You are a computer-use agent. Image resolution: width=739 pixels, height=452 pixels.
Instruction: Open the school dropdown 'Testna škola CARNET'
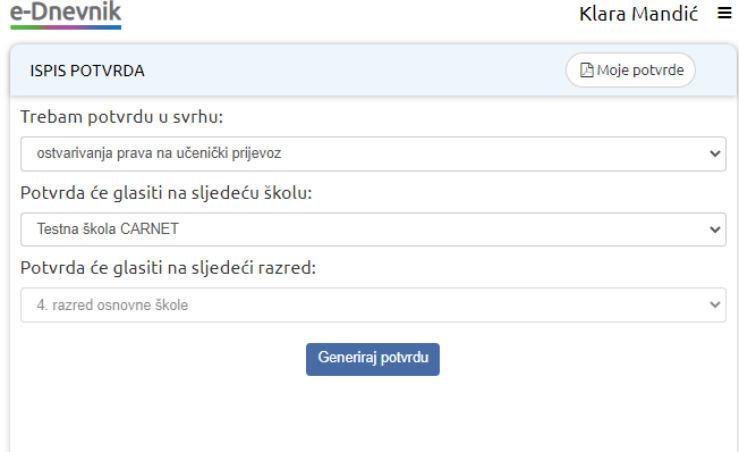pos(373,229)
